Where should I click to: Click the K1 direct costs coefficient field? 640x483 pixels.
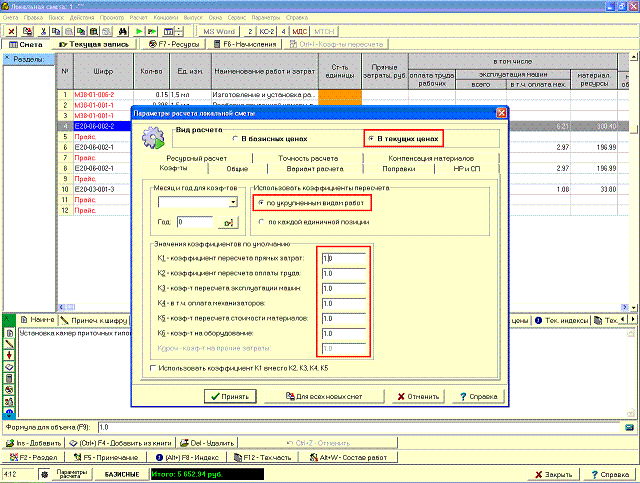(x=343, y=258)
